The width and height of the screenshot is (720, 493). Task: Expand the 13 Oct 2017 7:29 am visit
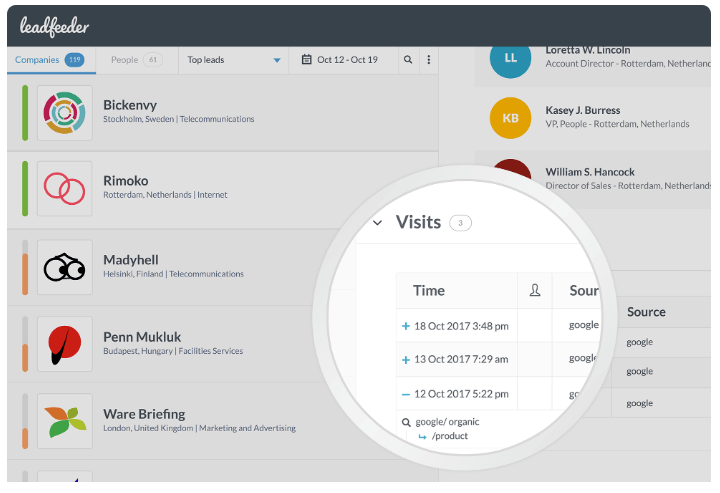(405, 360)
